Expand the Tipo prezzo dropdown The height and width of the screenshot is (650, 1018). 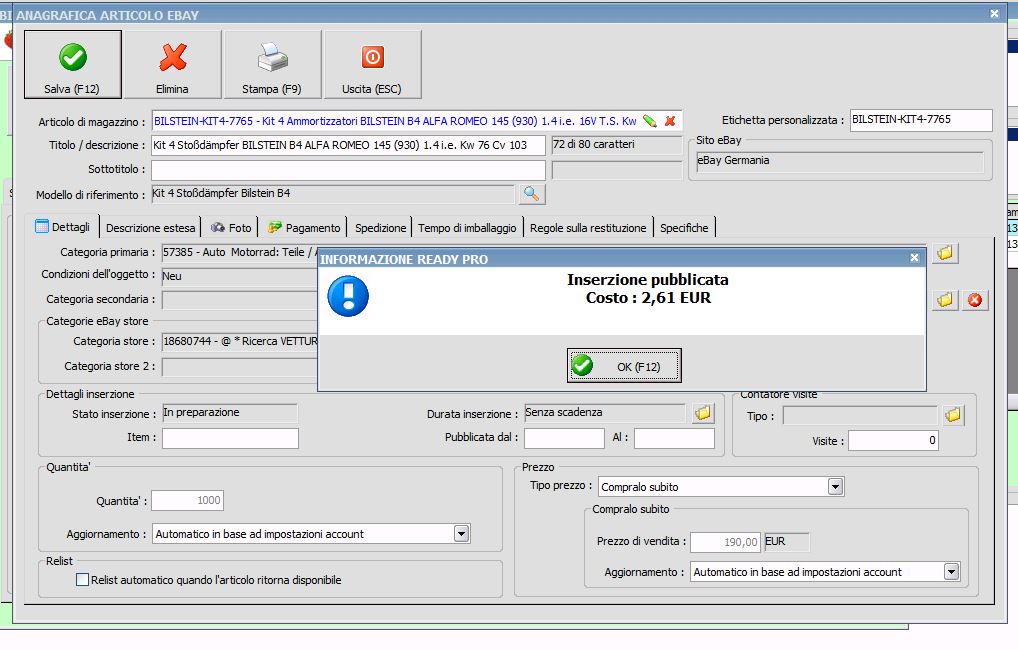[836, 486]
